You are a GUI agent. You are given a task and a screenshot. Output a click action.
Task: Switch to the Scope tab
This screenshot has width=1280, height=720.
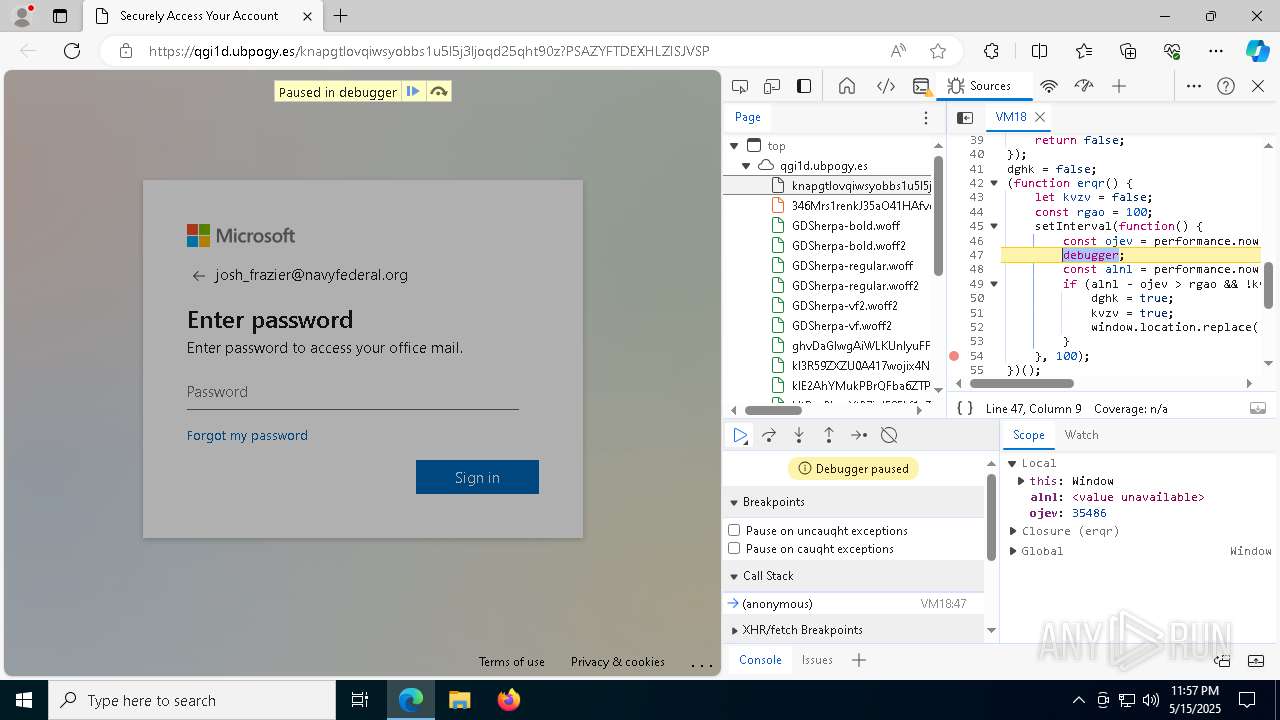[x=1028, y=435]
